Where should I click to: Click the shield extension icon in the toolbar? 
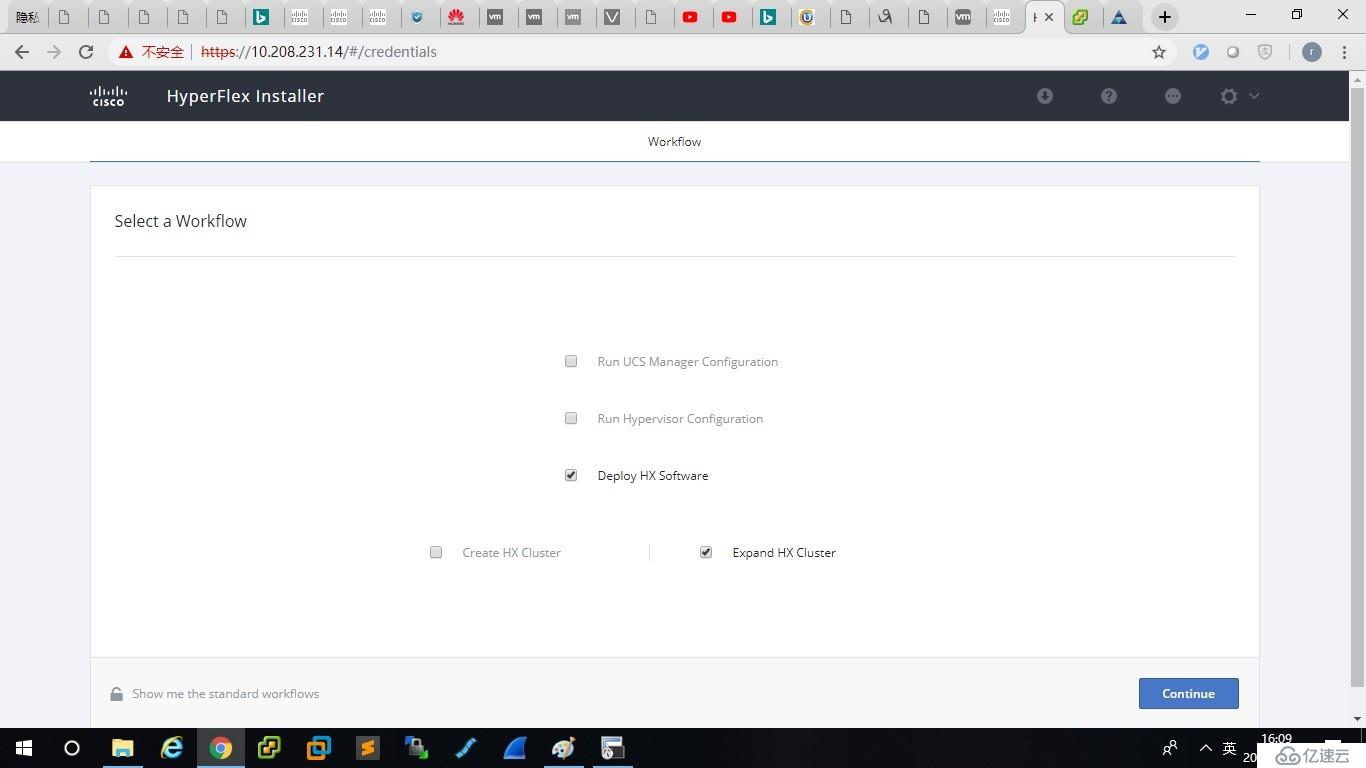(x=1265, y=52)
